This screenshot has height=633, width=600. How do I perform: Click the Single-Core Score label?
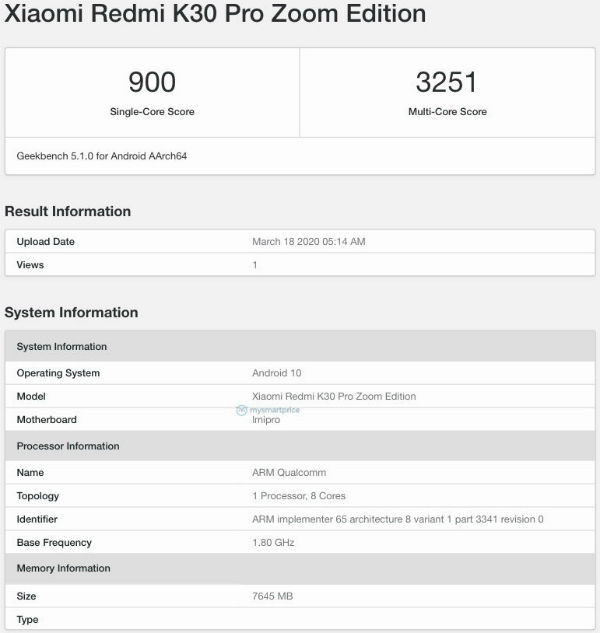coord(152,112)
